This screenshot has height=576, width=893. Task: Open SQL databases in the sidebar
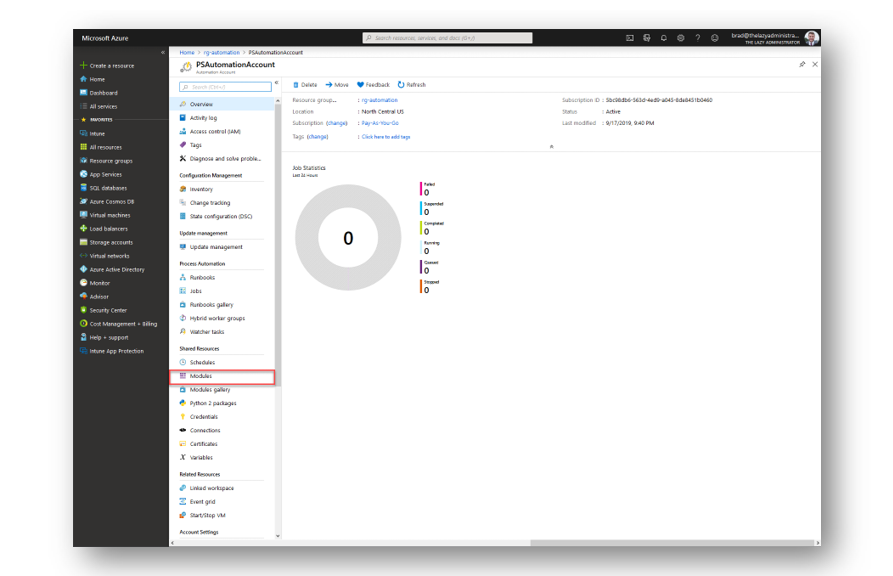click(103, 188)
